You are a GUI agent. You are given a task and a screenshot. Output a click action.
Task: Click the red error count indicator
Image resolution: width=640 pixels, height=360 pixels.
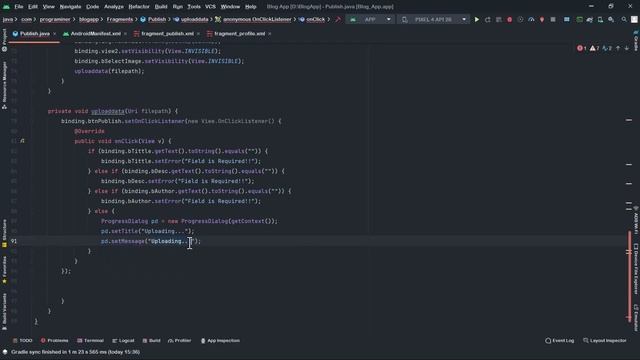click(582, 48)
